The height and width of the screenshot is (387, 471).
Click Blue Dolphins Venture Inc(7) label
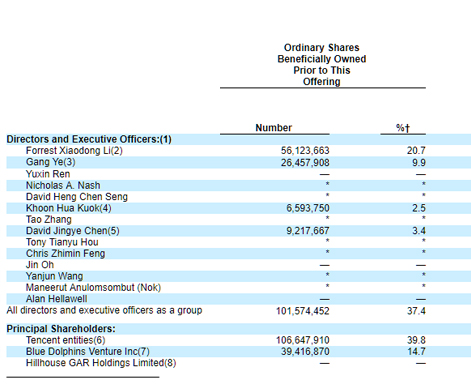pos(88,351)
